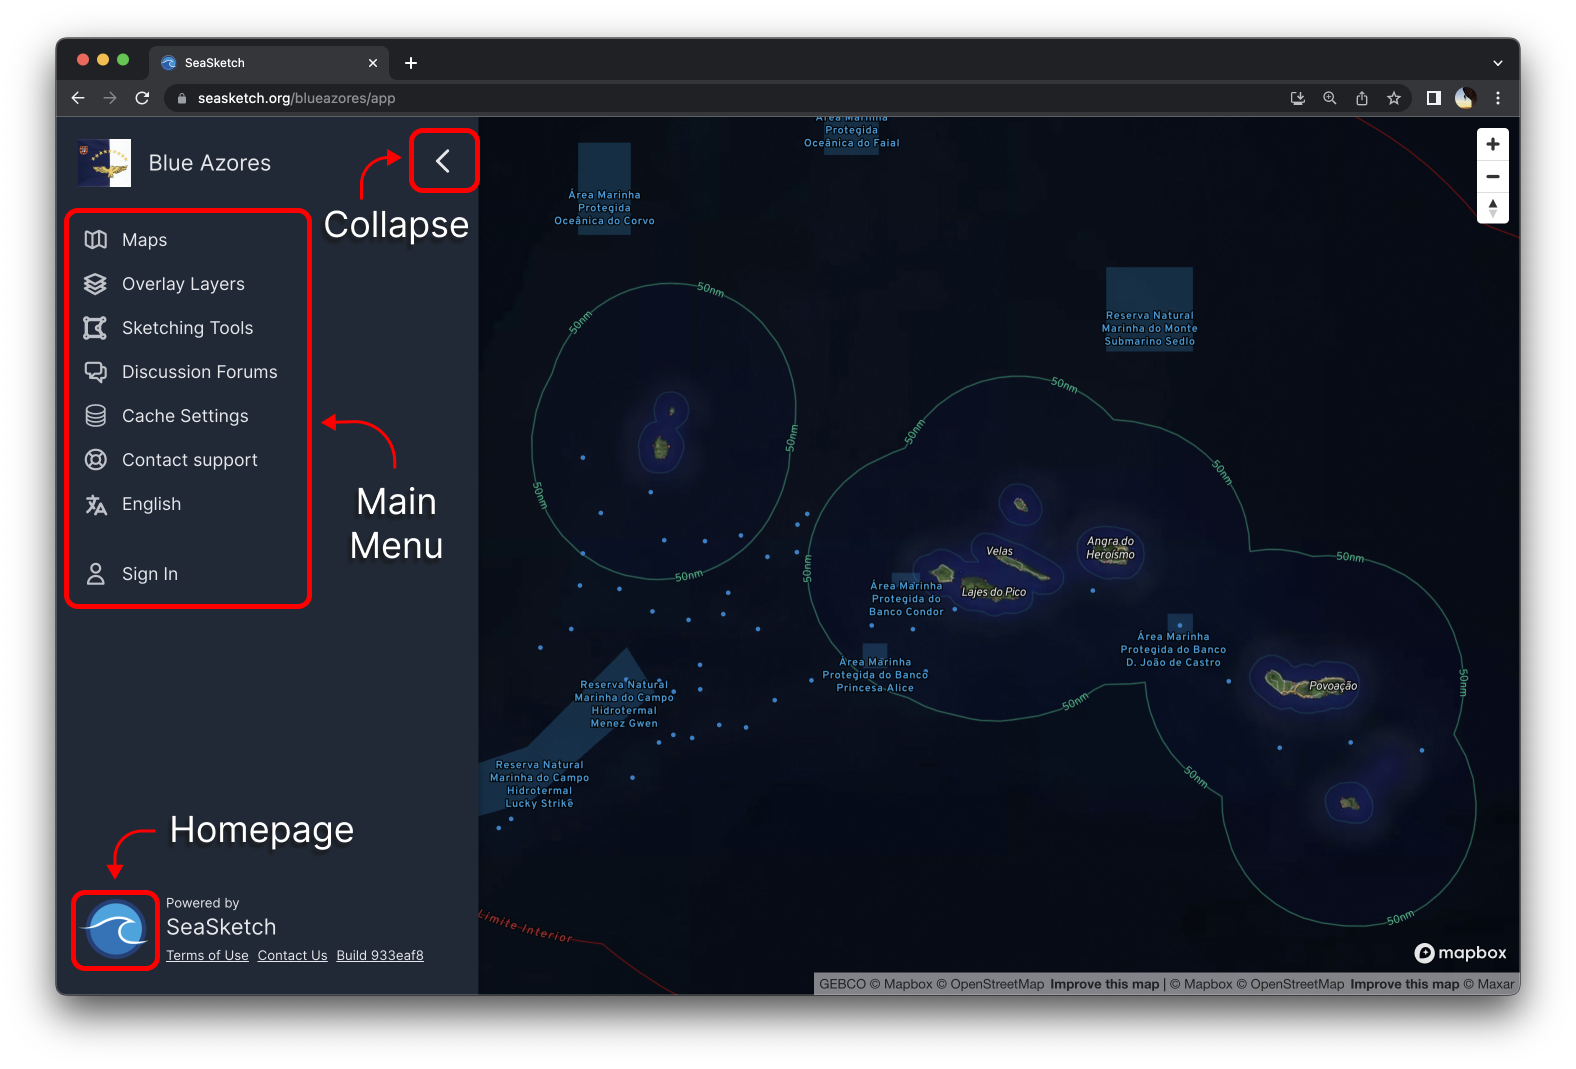The height and width of the screenshot is (1069, 1576).
Task: Open Cache Settings
Action: pyautogui.click(x=185, y=416)
